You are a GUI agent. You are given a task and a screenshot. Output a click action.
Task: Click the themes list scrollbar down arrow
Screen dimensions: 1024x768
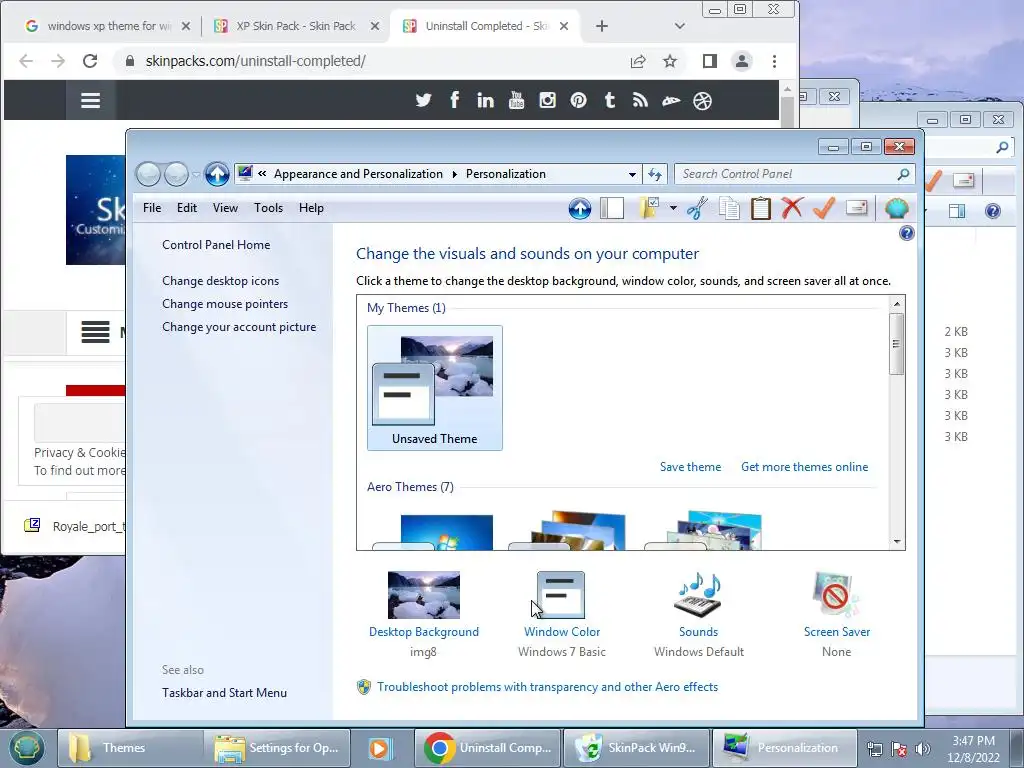[897, 541]
